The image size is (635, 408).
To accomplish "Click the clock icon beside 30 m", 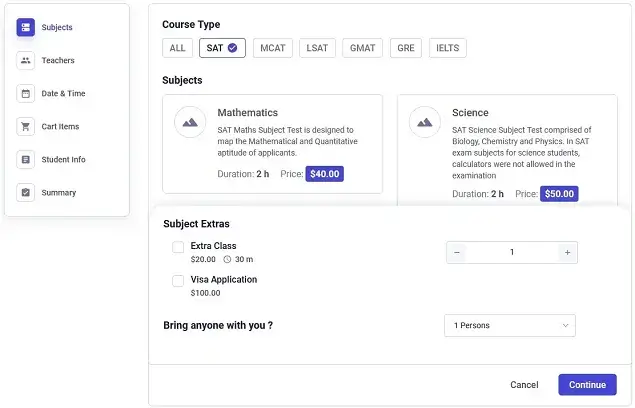I will (x=227, y=259).
